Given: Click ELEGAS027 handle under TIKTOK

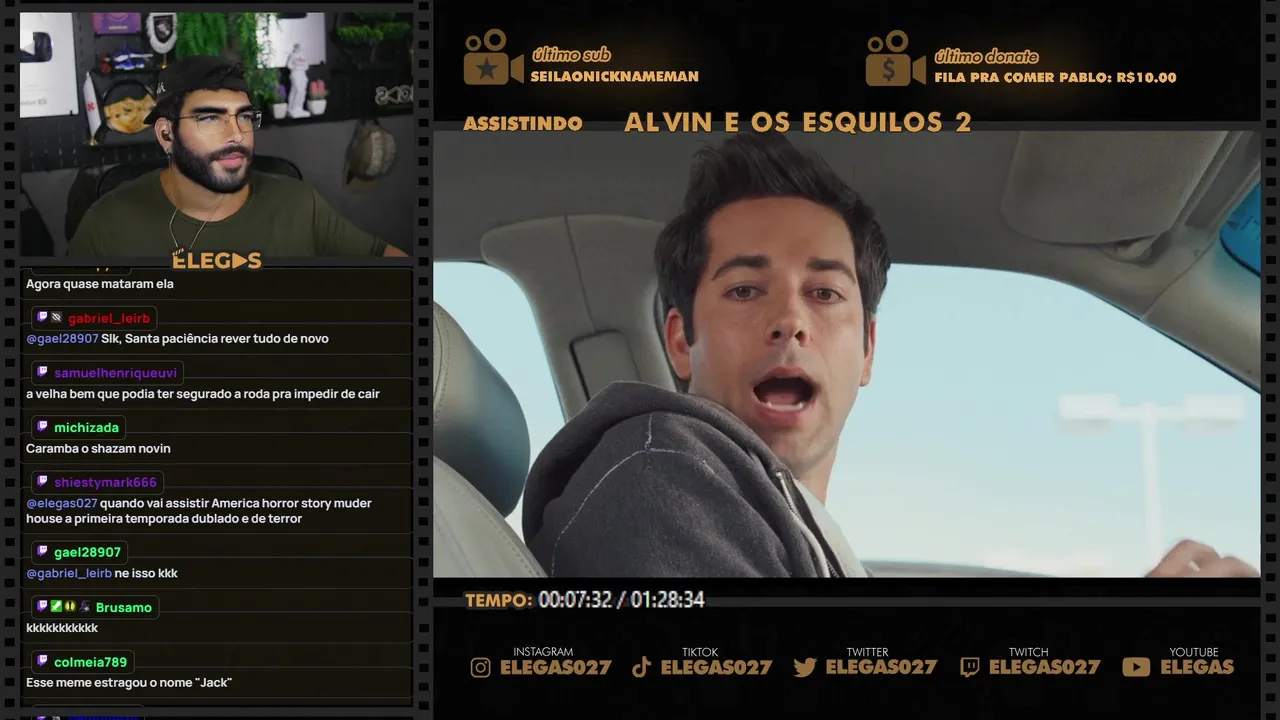Looking at the screenshot, I should coord(717,668).
